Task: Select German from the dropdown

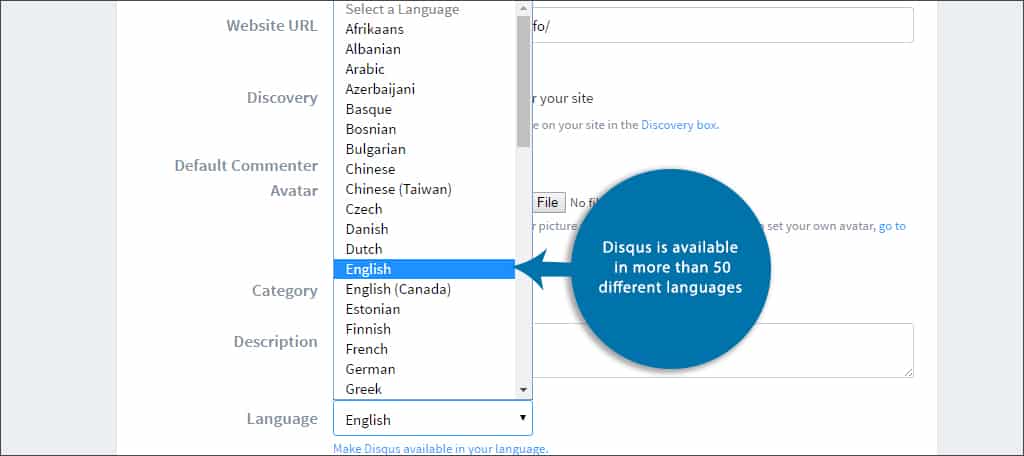Action: point(424,369)
